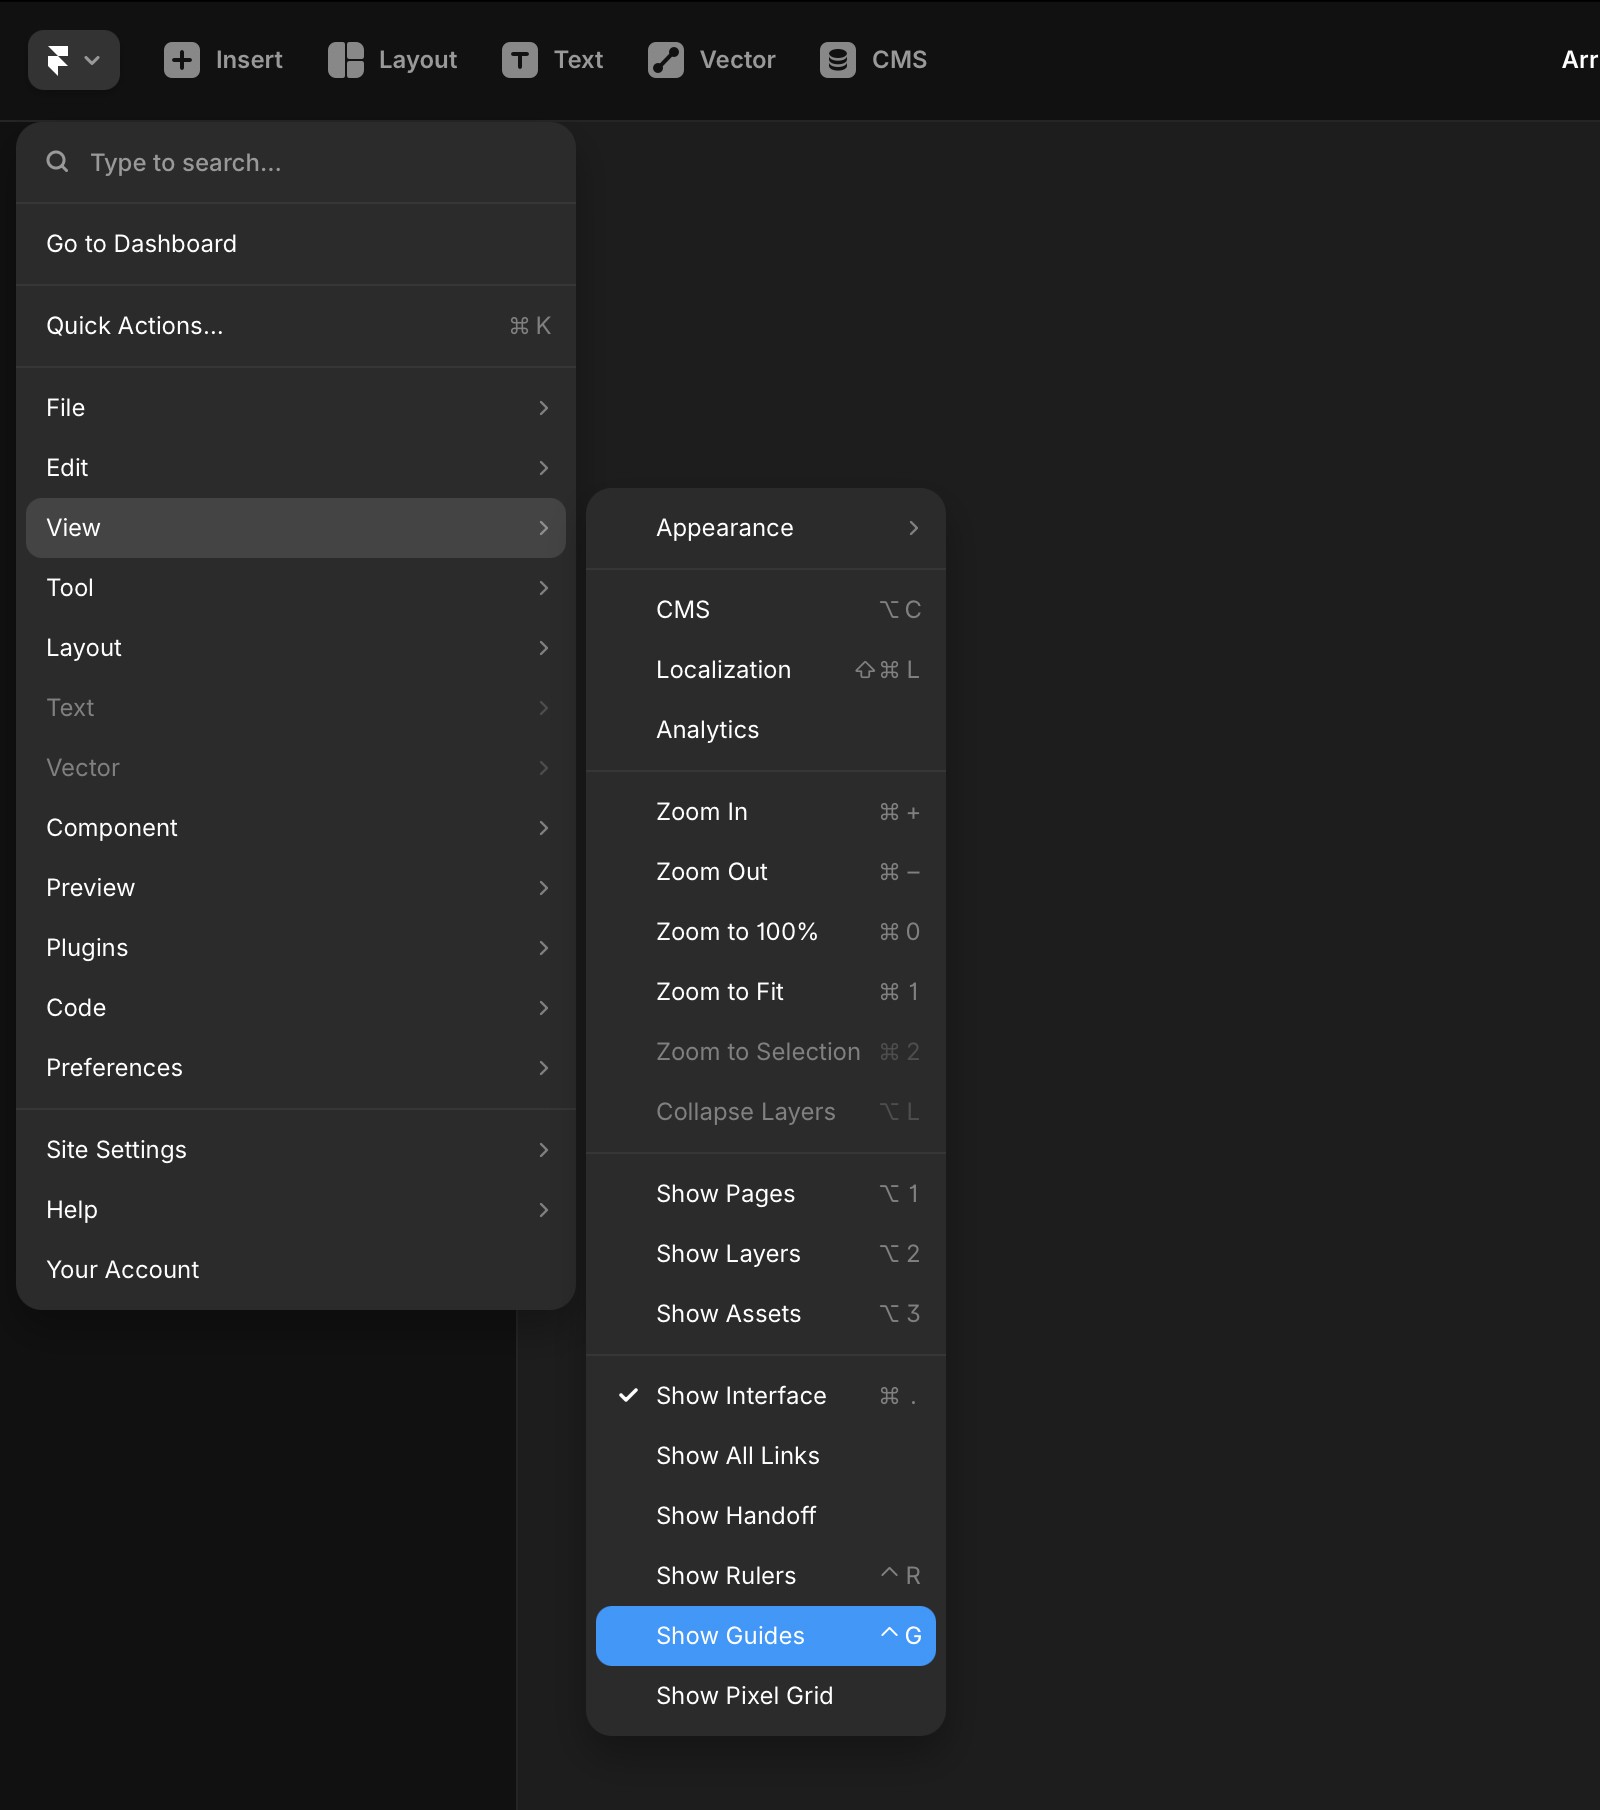This screenshot has height=1810, width=1600.
Task: Expand the Preview submenu
Action: [296, 888]
